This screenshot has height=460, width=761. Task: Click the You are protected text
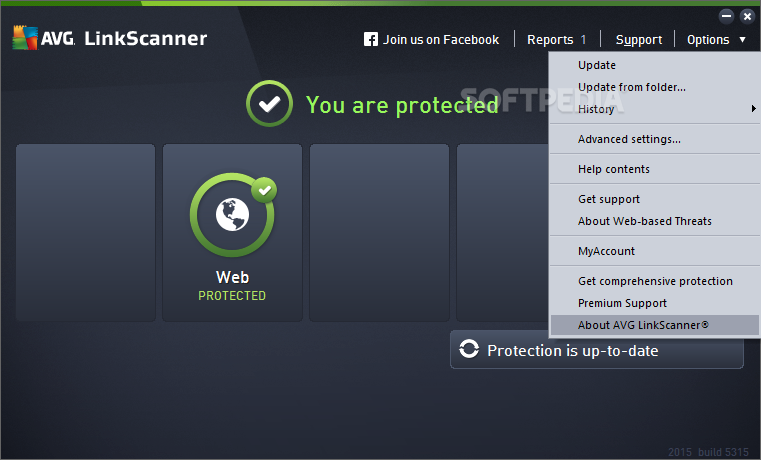pos(402,105)
